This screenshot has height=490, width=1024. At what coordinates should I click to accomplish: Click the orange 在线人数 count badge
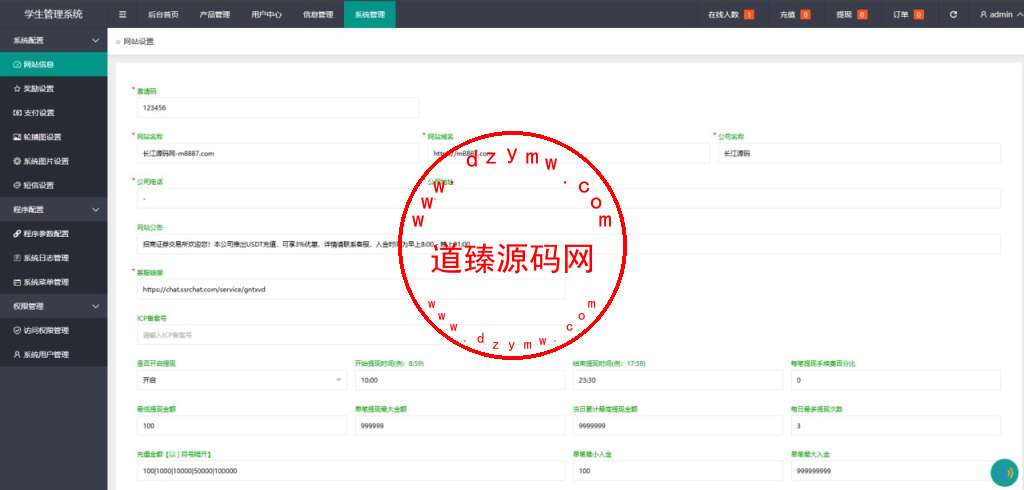point(748,14)
